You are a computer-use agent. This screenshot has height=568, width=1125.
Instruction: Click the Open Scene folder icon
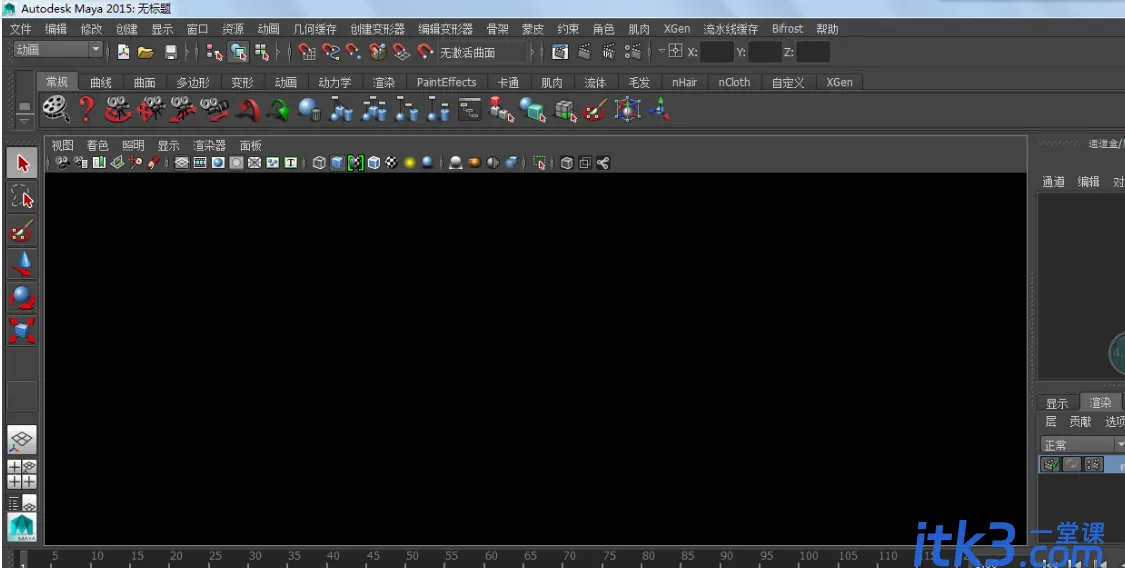coord(146,52)
